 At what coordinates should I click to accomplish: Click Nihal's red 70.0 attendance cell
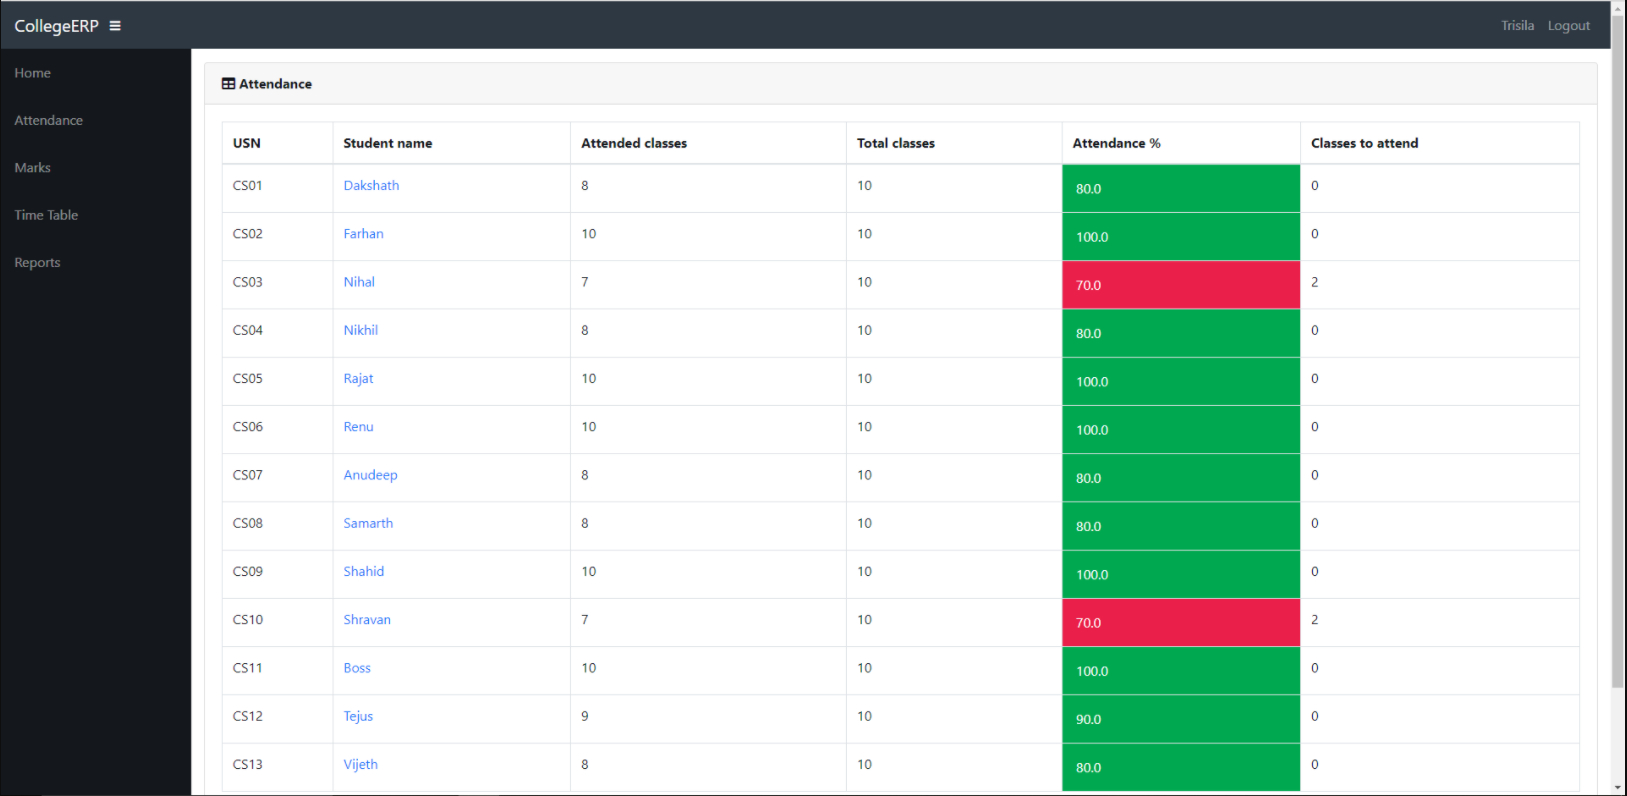point(1181,285)
